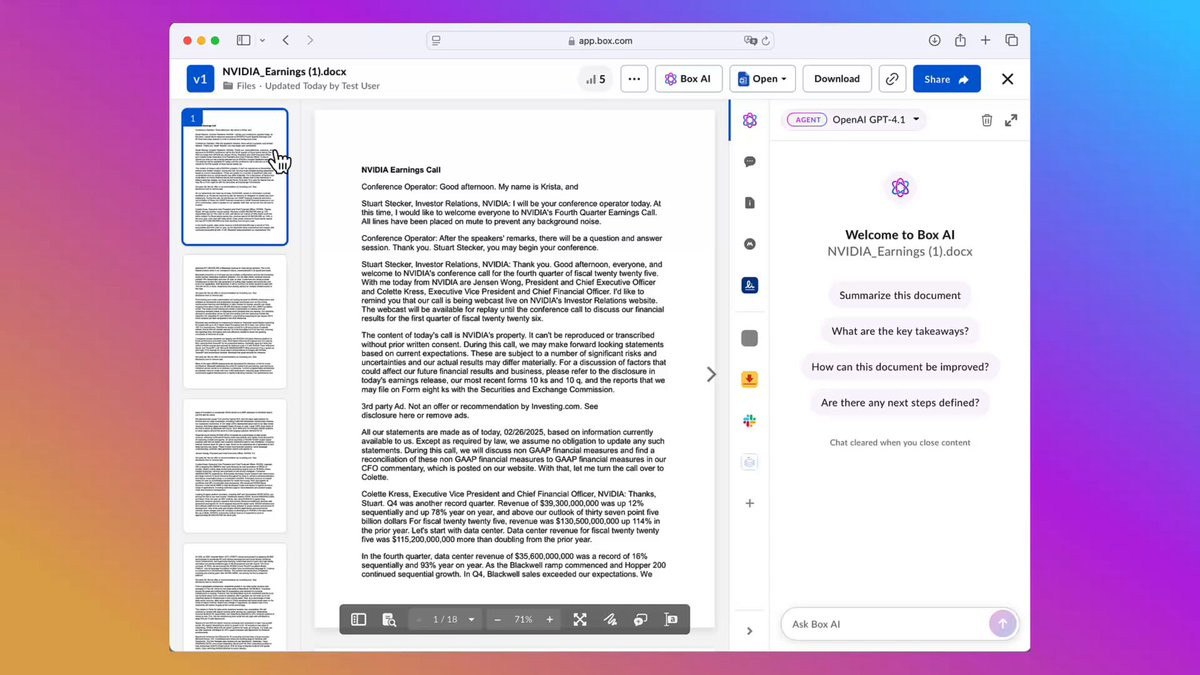The height and width of the screenshot is (675, 1200).
Task: Toggle the thumbnails panel in the viewer toolbar
Action: point(359,620)
